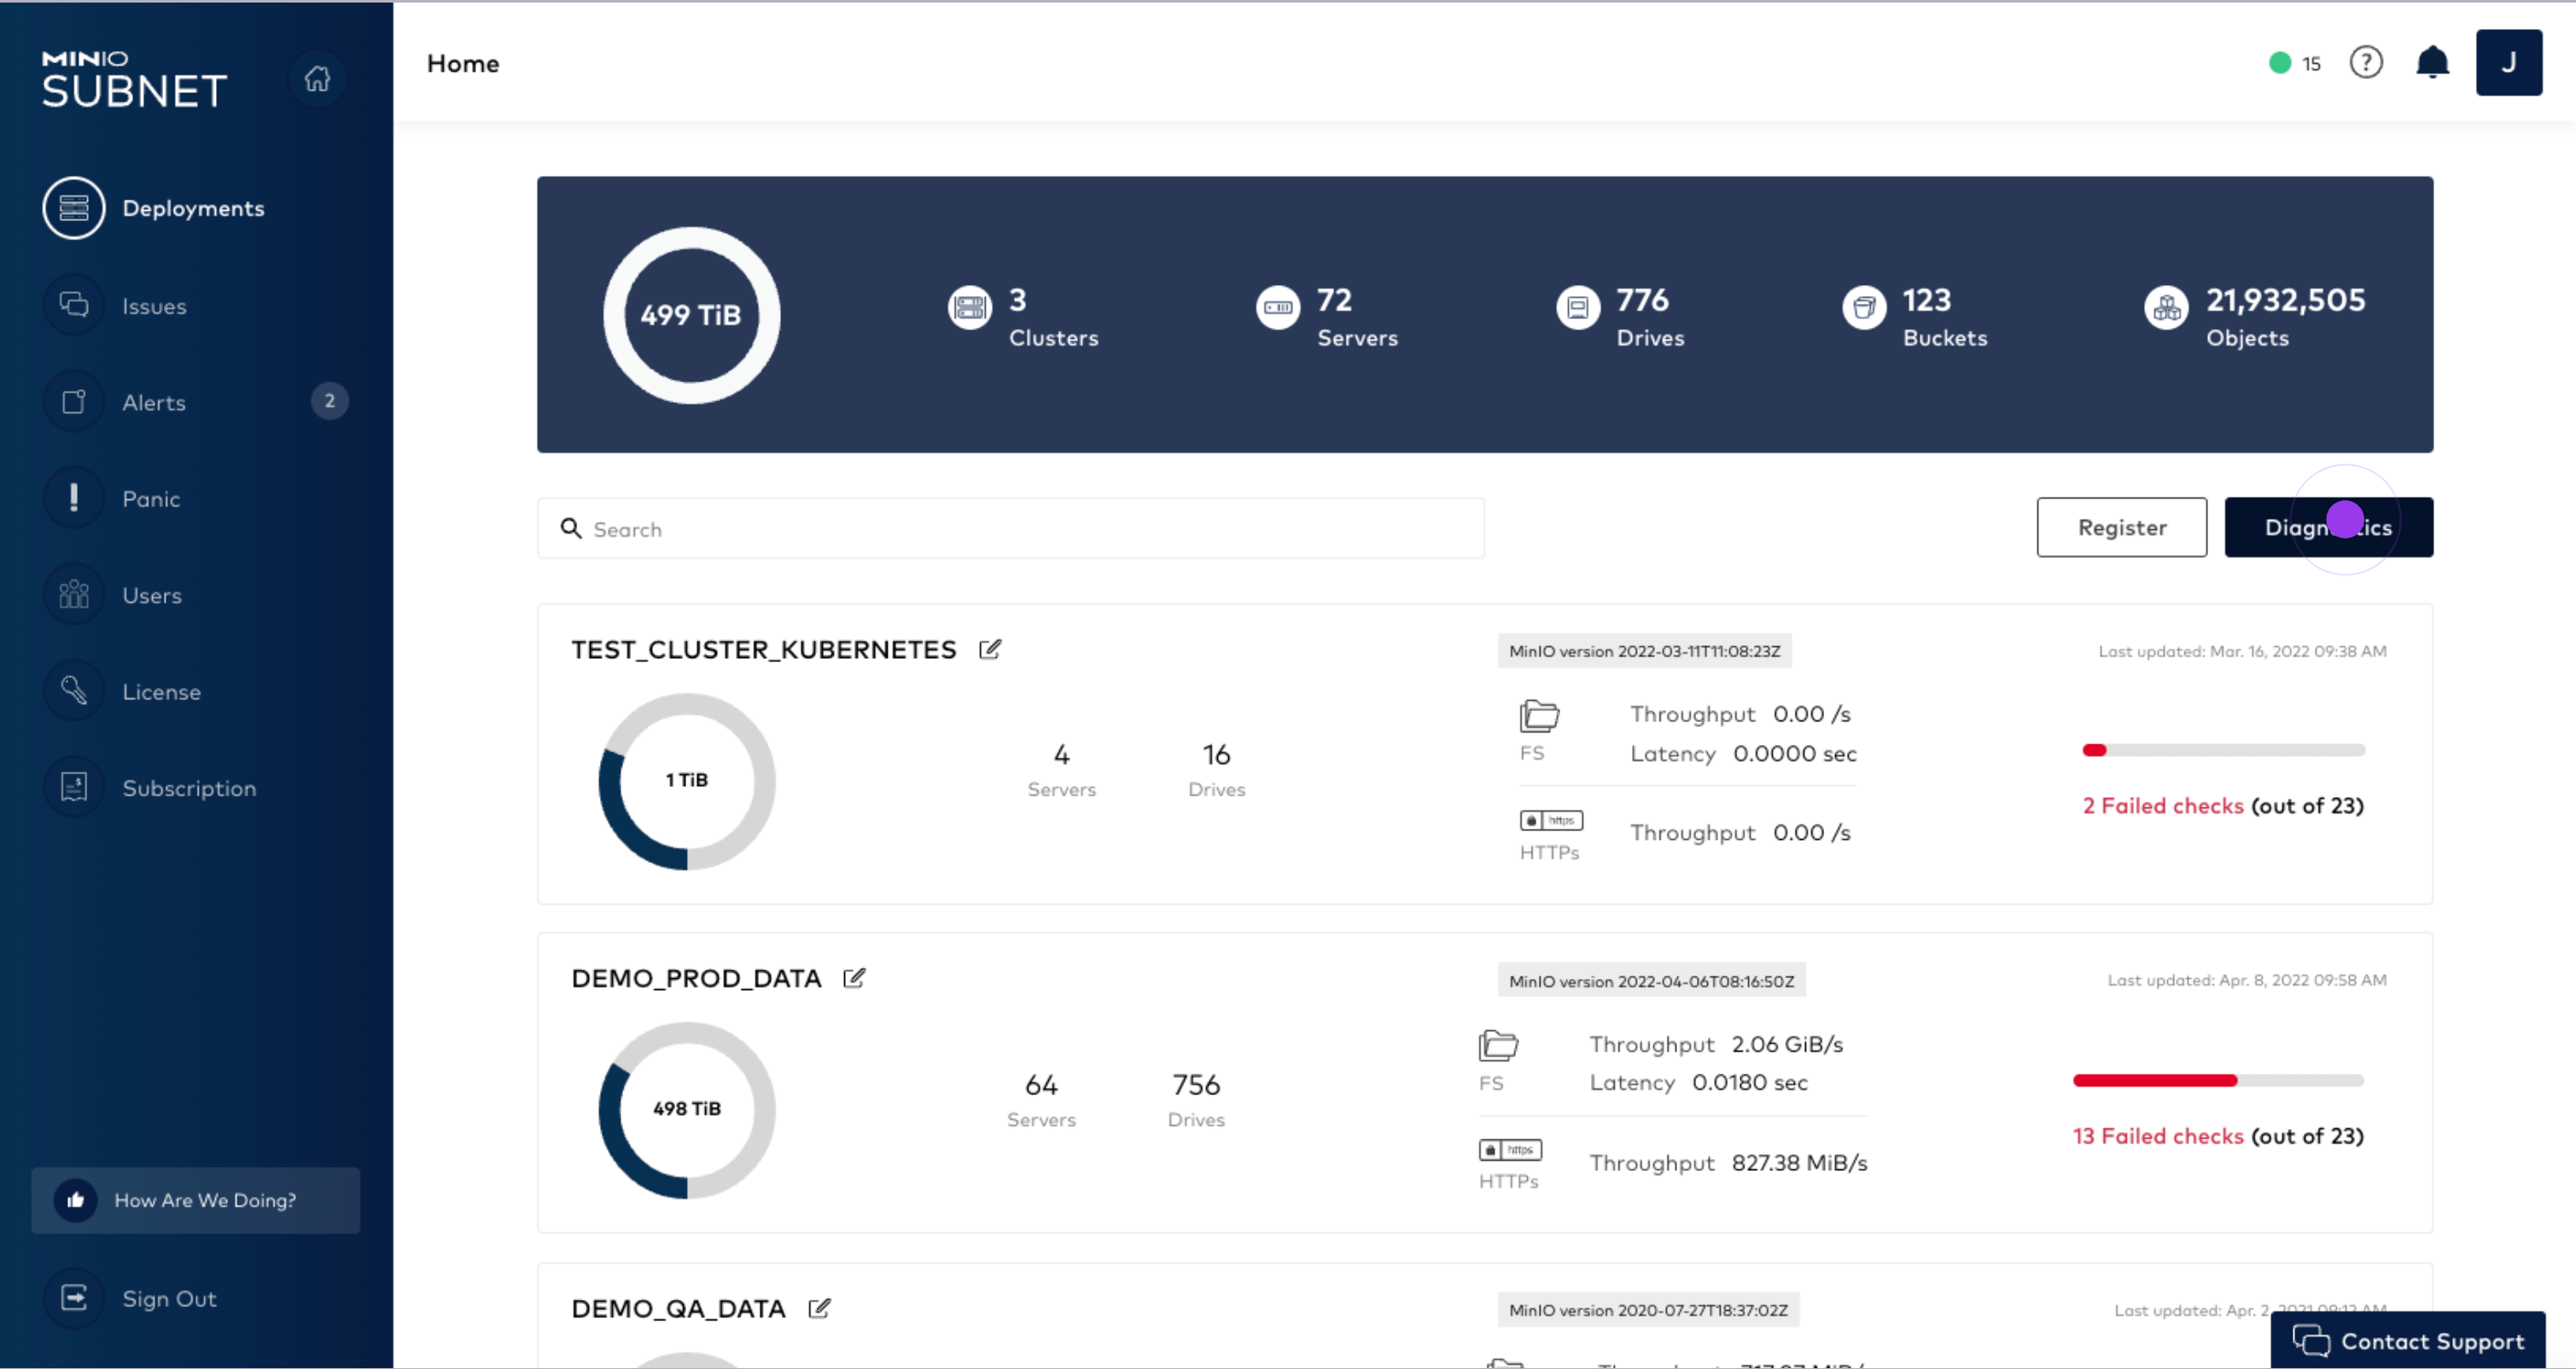Open the Subscription invoice icon
Image resolution: width=2576 pixels, height=1369 pixels.
(73, 787)
